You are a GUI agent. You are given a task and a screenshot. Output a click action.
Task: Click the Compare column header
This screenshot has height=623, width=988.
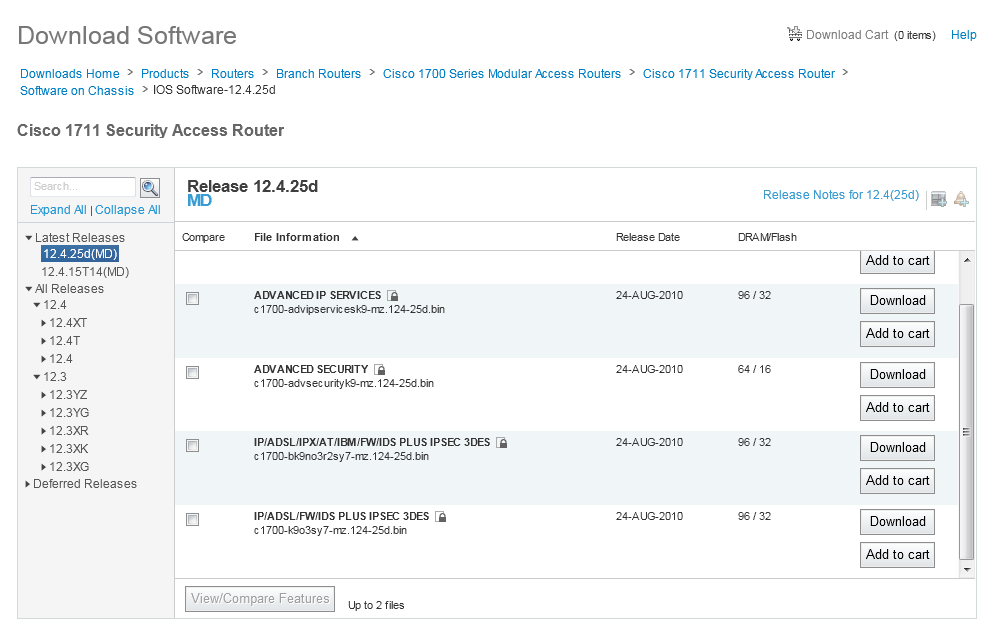(x=204, y=237)
